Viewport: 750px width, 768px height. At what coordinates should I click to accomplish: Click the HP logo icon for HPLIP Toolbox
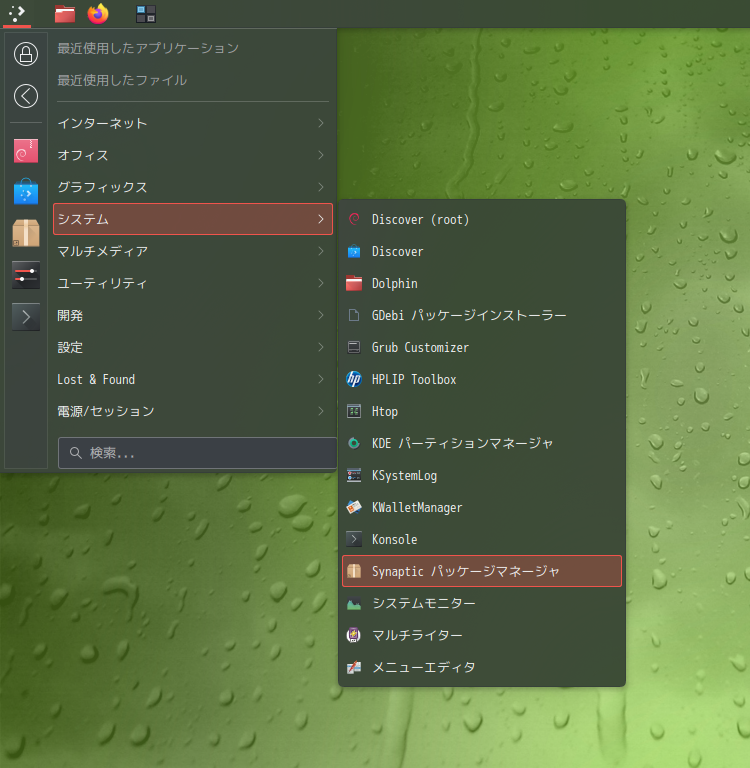pos(354,379)
